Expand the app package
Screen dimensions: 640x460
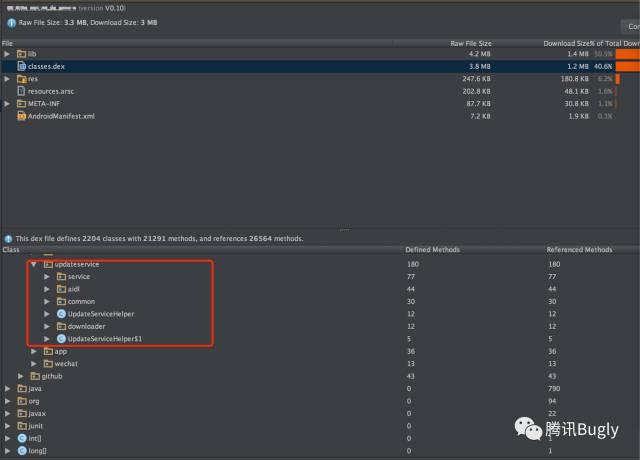click(x=34, y=351)
